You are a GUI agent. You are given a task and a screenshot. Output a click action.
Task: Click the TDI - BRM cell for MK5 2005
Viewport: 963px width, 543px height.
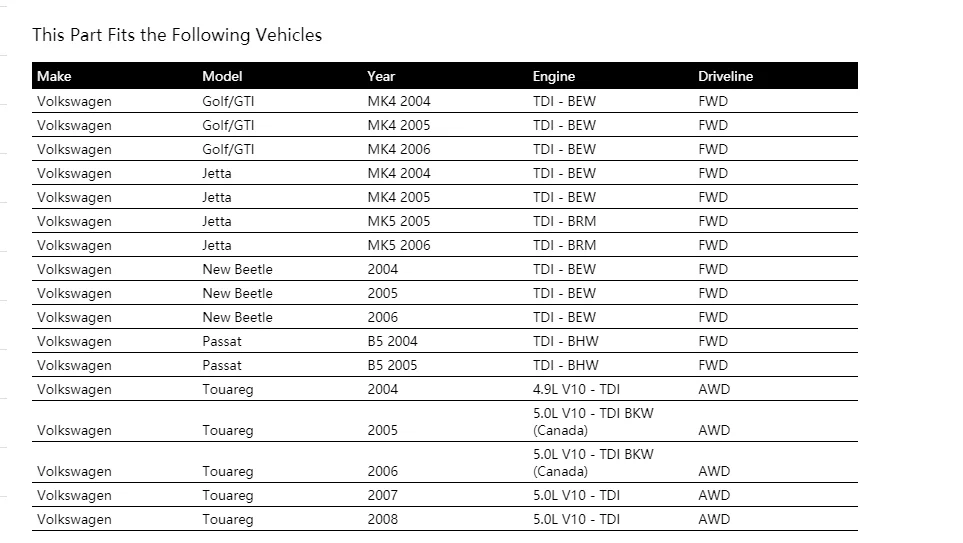coord(564,221)
